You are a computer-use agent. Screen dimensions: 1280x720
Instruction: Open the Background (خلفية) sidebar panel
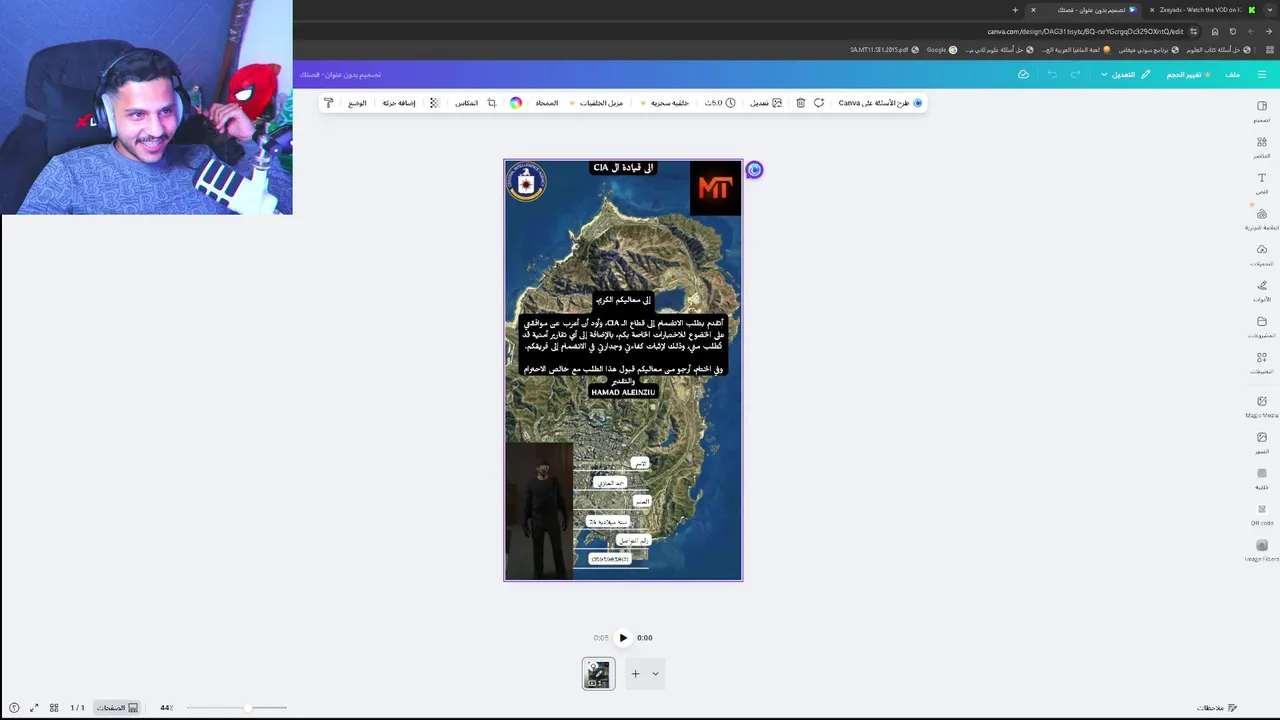pyautogui.click(x=1262, y=479)
